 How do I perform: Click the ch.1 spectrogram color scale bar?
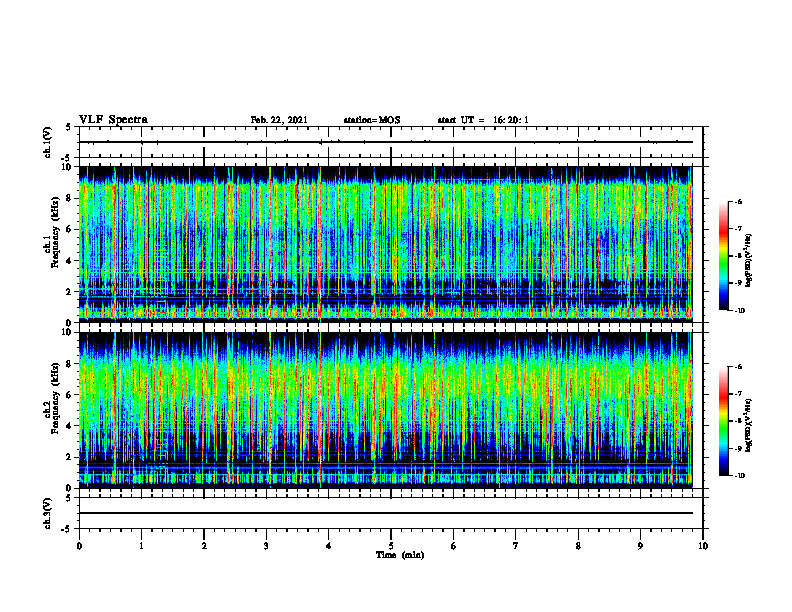(x=724, y=256)
